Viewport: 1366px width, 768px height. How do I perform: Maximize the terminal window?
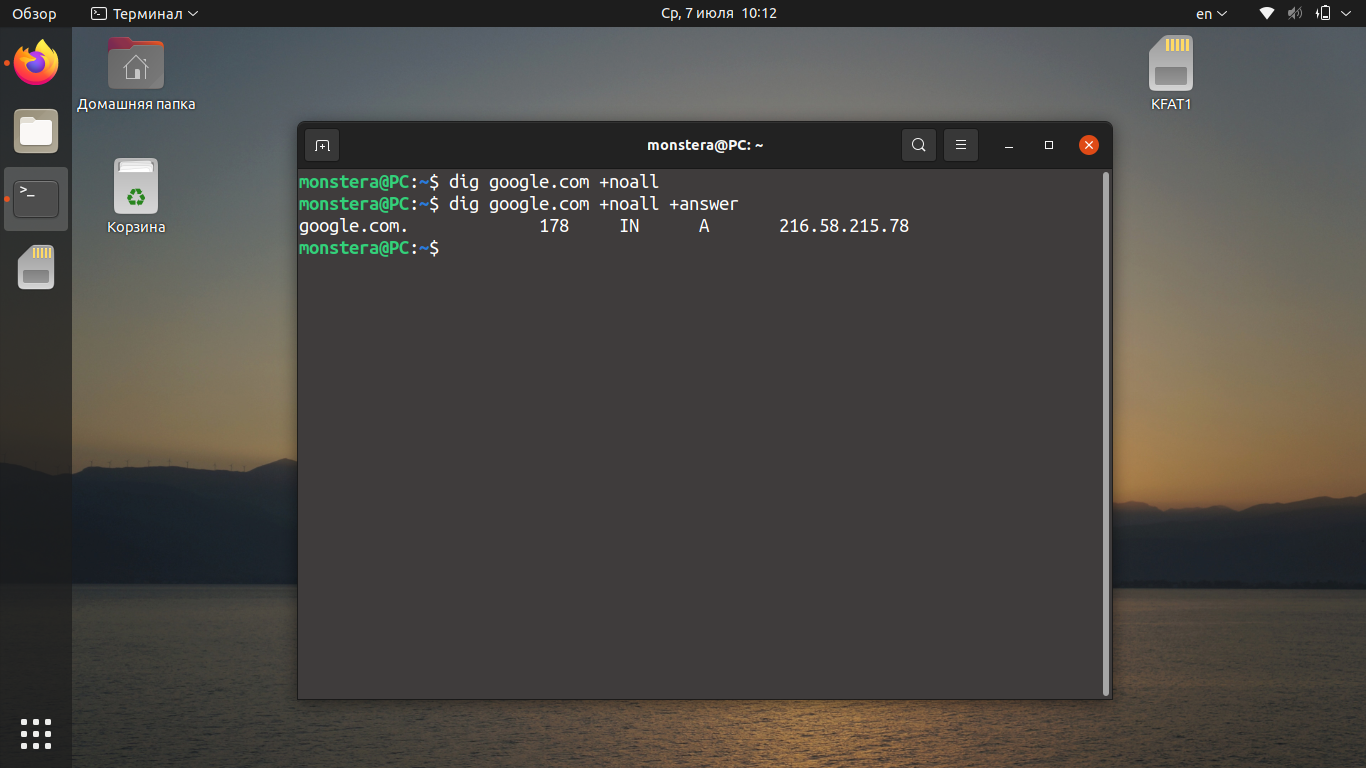coord(1049,145)
